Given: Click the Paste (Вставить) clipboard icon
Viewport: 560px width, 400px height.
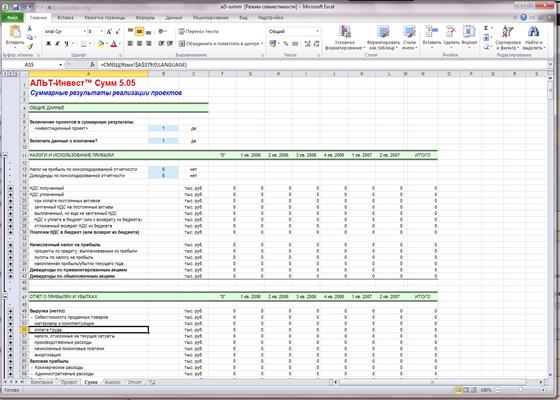Looking at the screenshot, I should (15, 32).
